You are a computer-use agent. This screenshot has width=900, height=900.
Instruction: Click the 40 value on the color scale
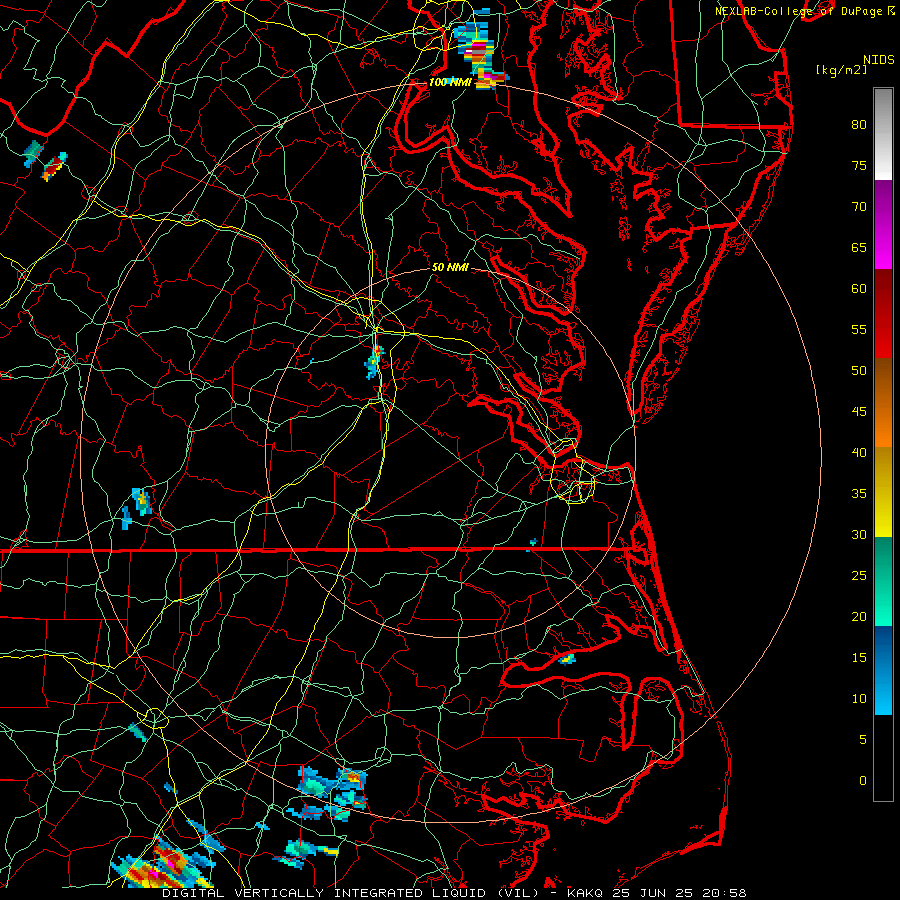click(x=859, y=452)
